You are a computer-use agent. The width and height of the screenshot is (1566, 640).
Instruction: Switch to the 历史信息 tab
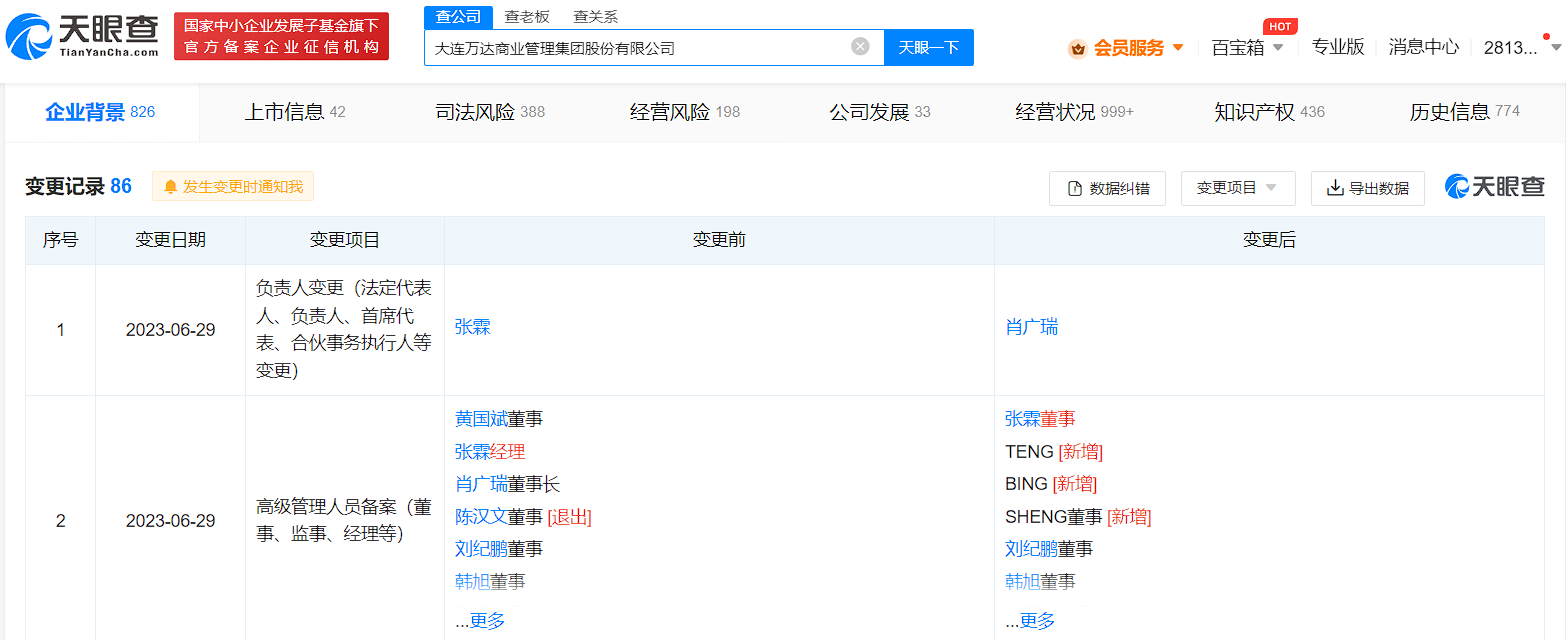(1453, 112)
